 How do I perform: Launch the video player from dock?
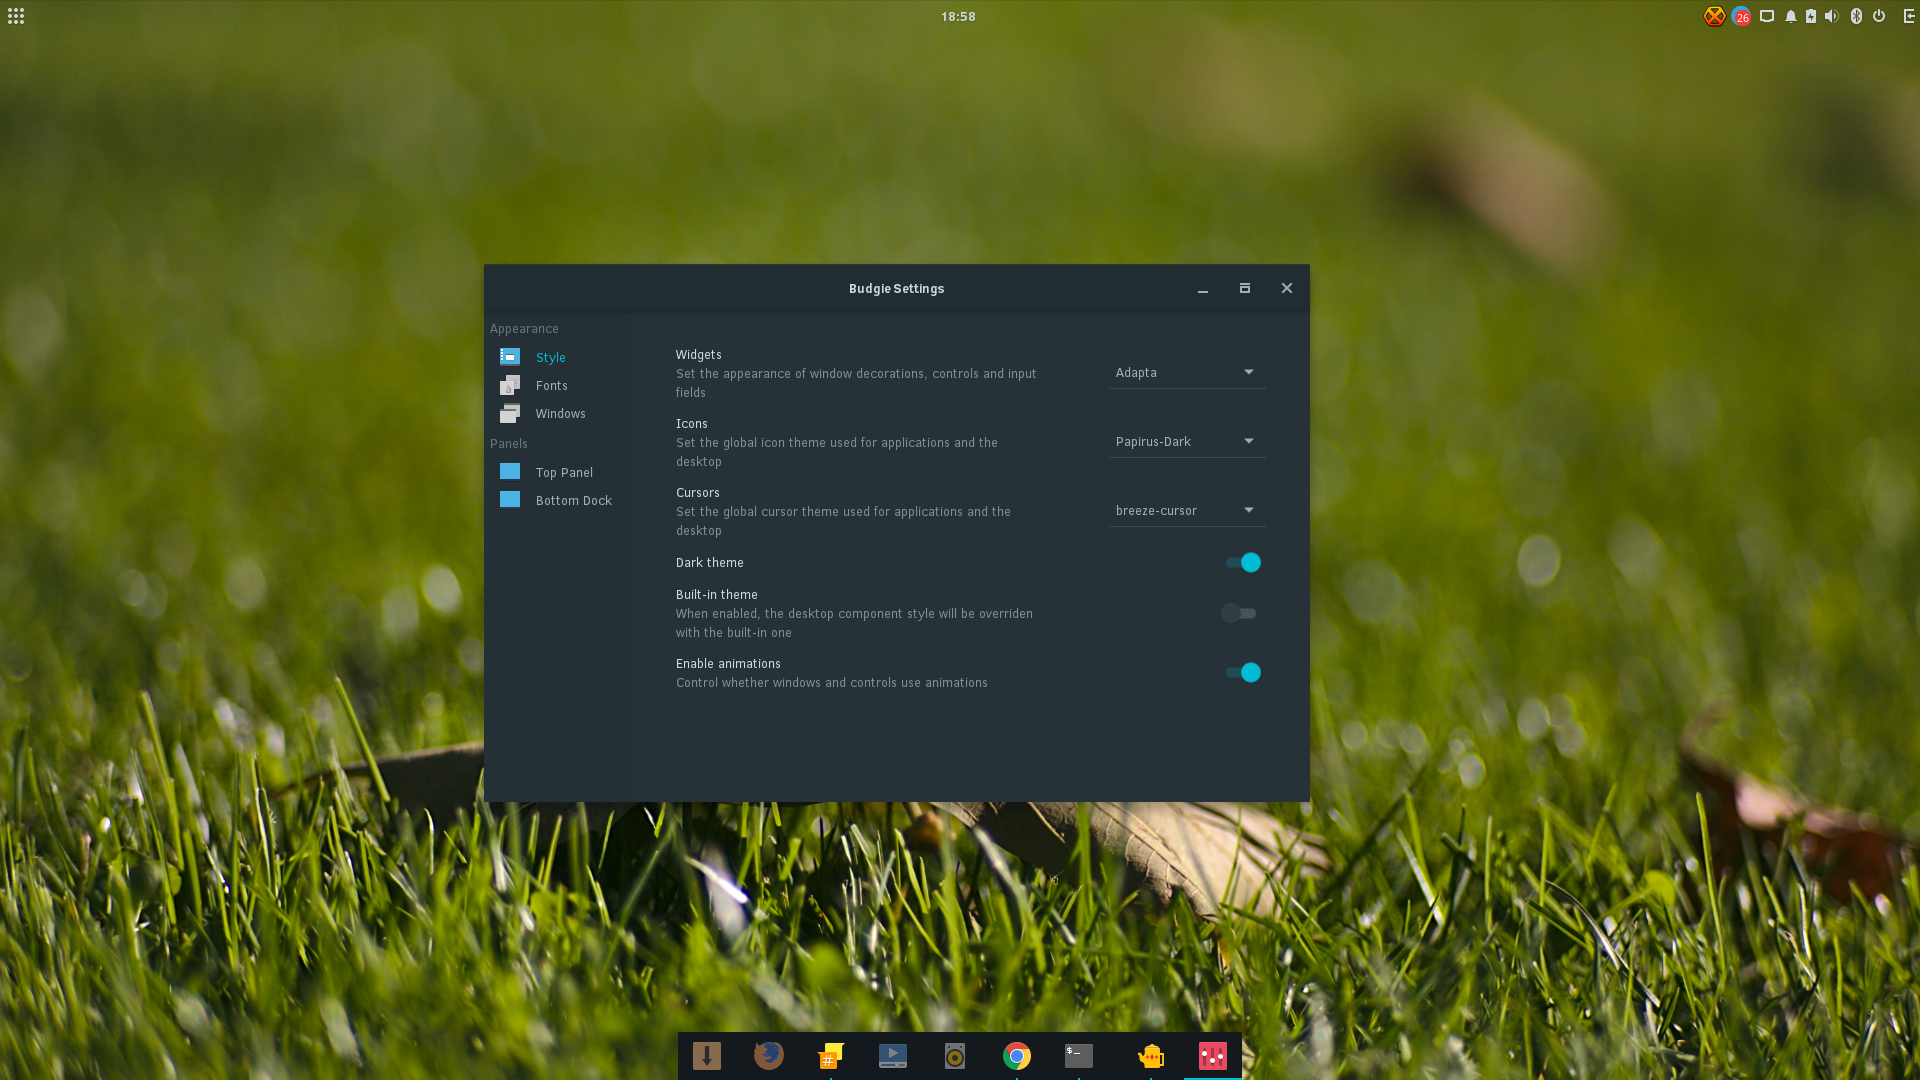[x=893, y=1056]
